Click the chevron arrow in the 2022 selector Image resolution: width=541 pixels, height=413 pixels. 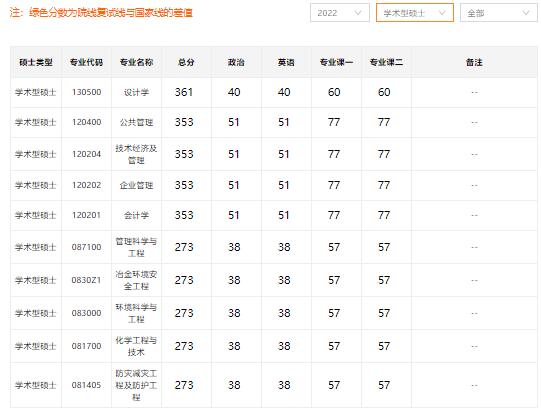pyautogui.click(x=358, y=13)
